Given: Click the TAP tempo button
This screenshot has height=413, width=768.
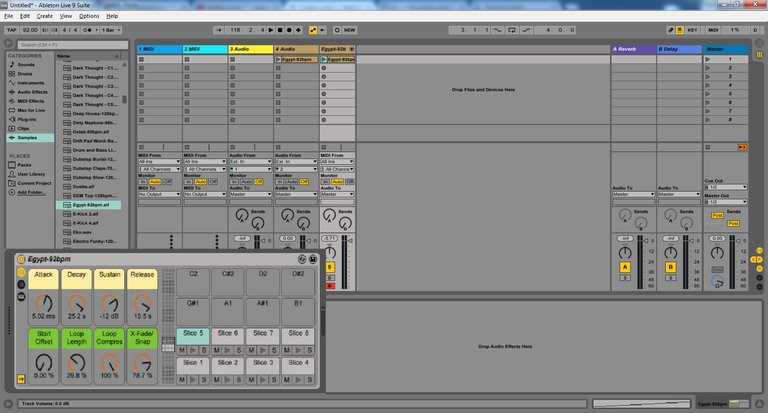Looking at the screenshot, I should point(12,30).
